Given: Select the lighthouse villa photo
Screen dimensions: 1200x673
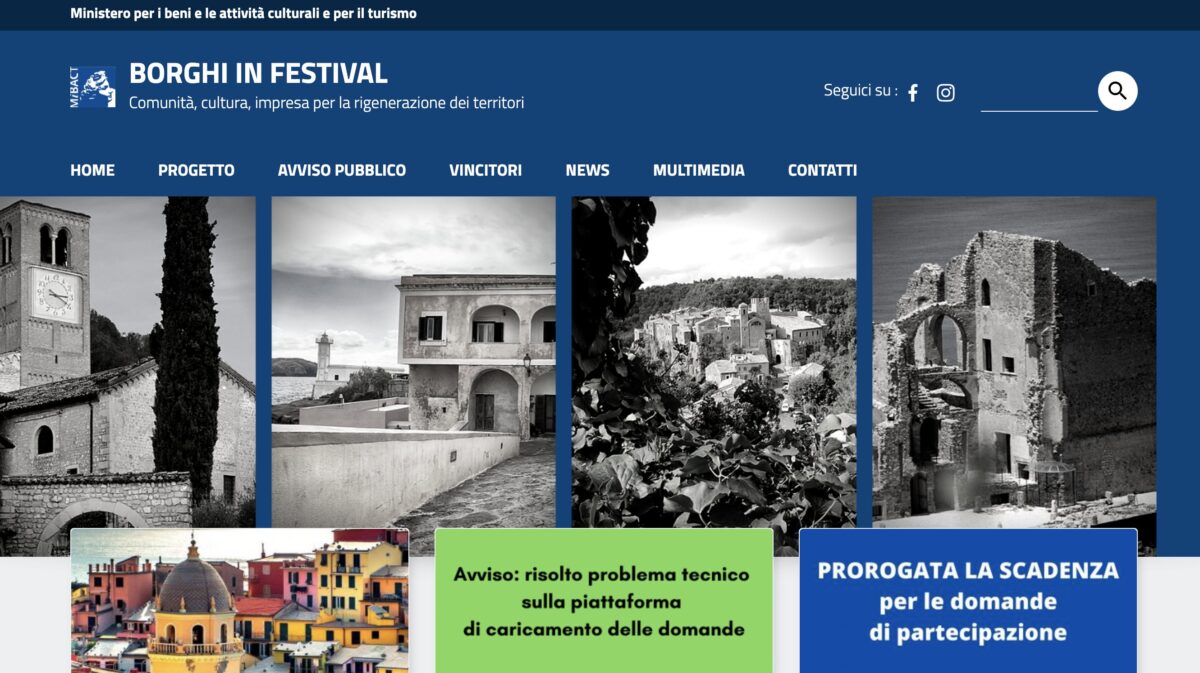Looking at the screenshot, I should pyautogui.click(x=413, y=360).
